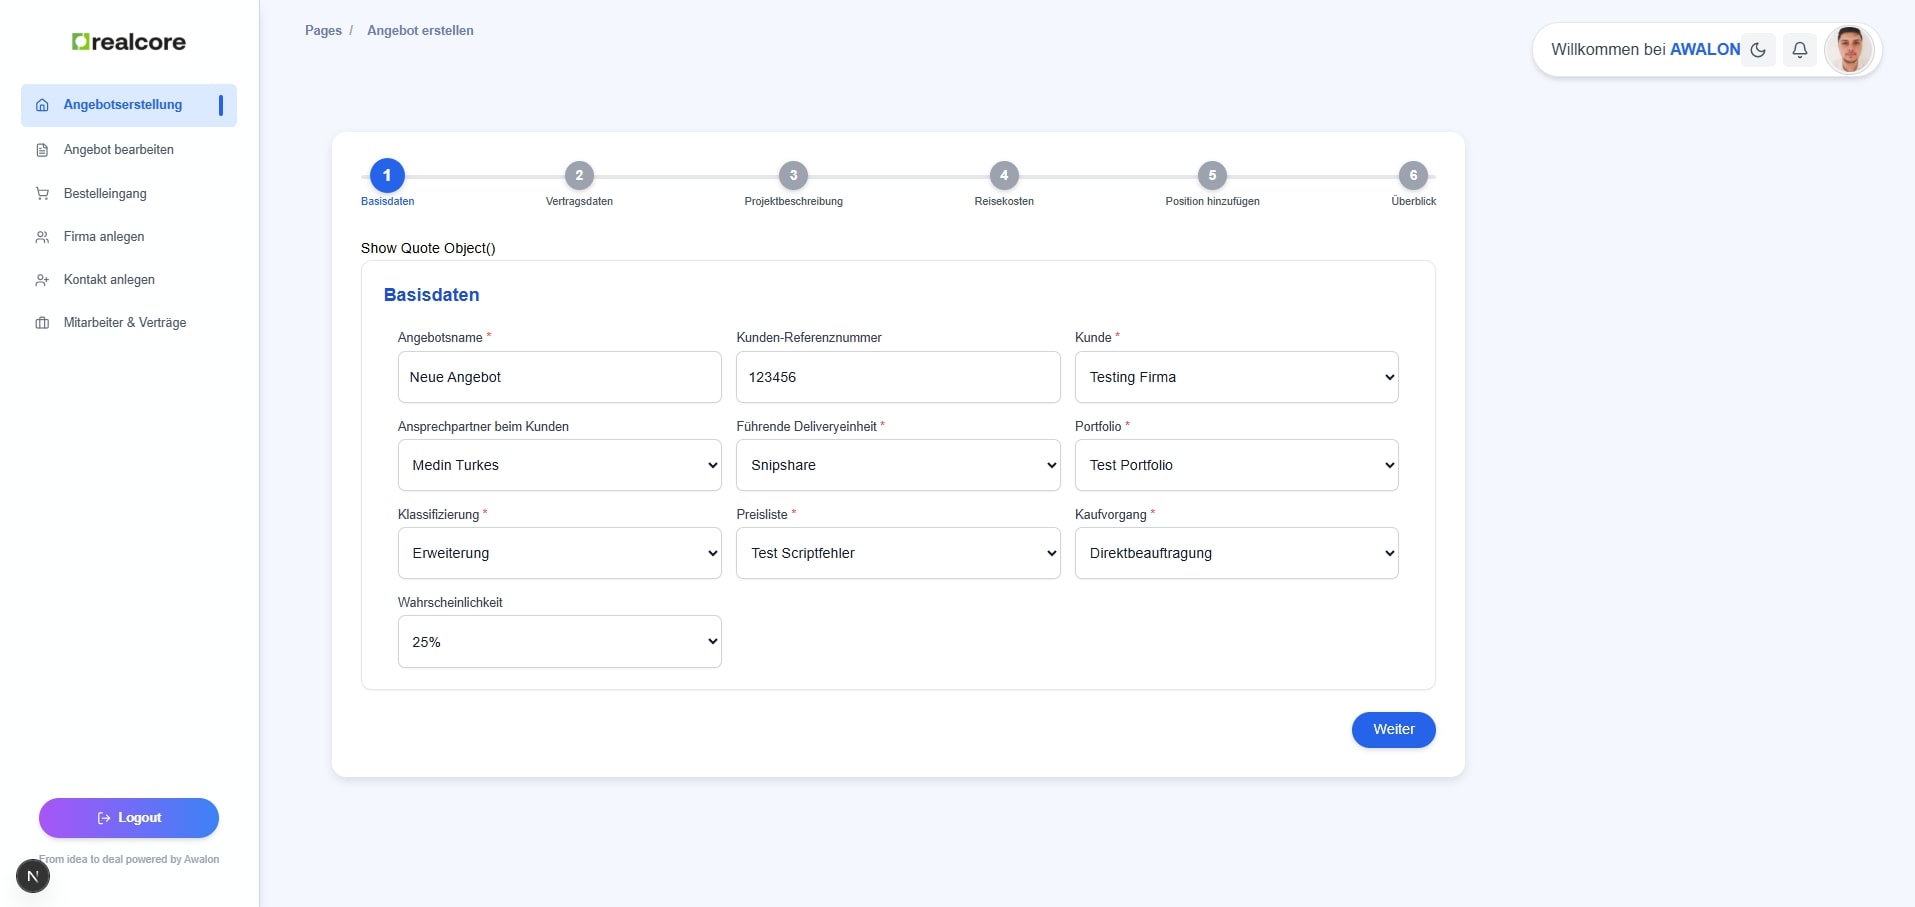1915x907 pixels.
Task: Open notifications bell icon
Action: [1799, 50]
